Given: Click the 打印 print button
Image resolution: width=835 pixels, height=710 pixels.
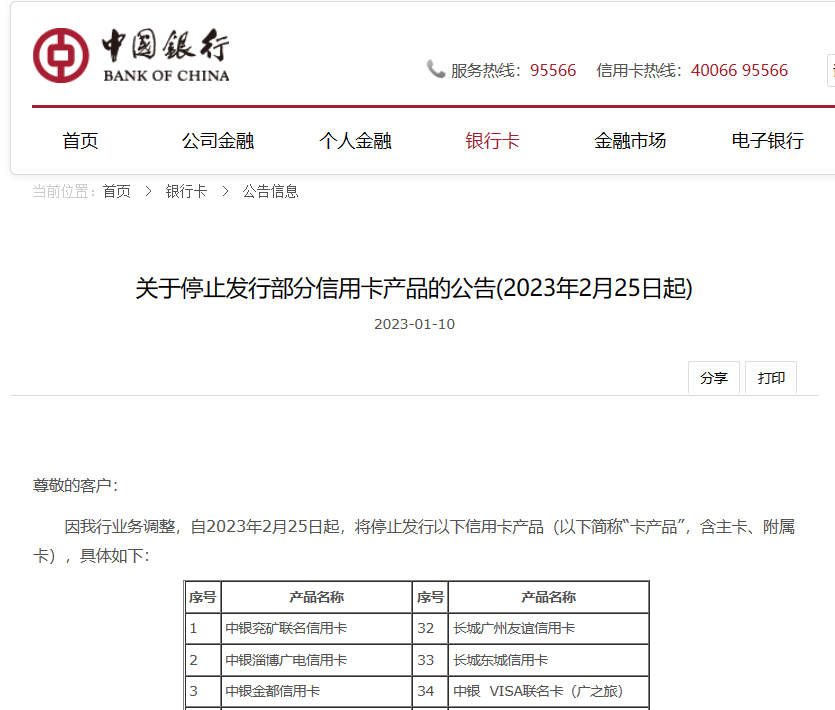Looking at the screenshot, I should (771, 378).
